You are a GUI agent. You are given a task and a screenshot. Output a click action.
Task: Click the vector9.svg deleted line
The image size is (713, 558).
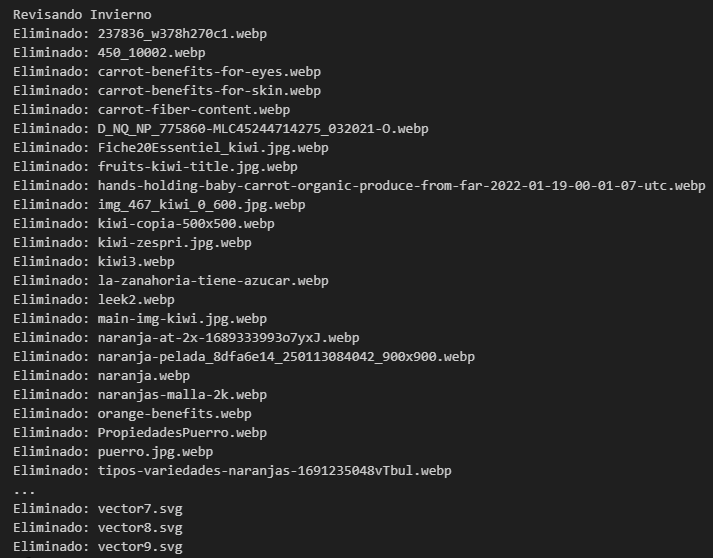pyautogui.click(x=140, y=547)
